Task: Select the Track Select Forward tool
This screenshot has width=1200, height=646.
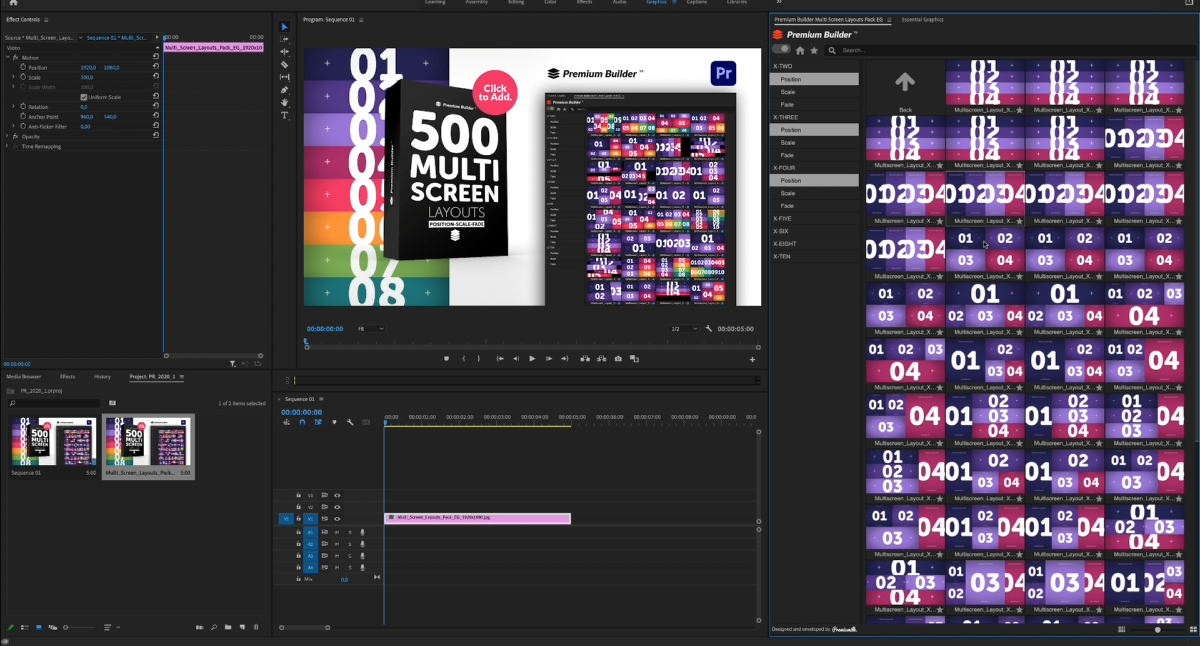Action: coord(284,40)
